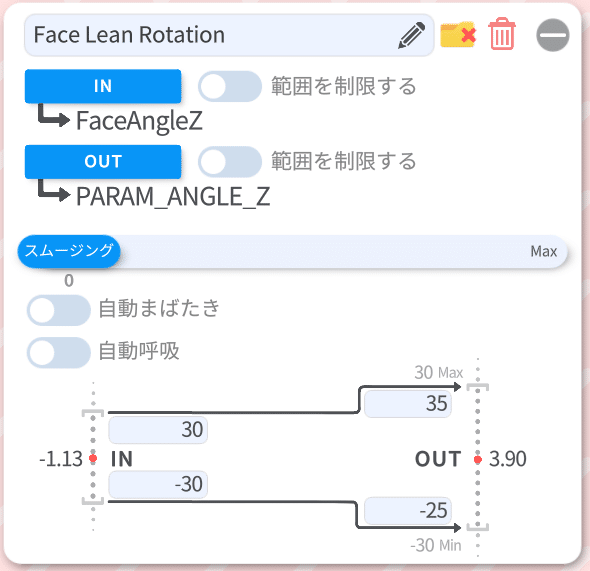Click arrow icon beside FaceAngleZ
The height and width of the screenshot is (571, 590).
click(x=54, y=116)
